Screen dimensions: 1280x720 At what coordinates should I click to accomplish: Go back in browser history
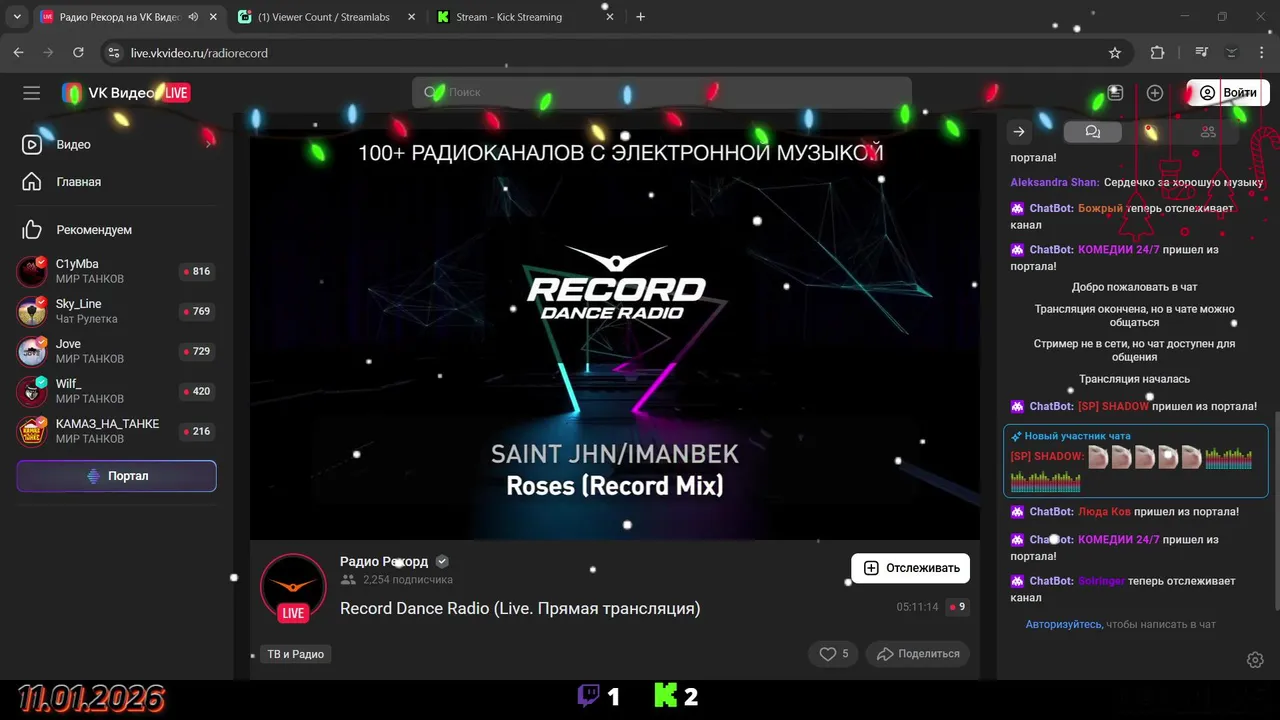click(x=18, y=53)
